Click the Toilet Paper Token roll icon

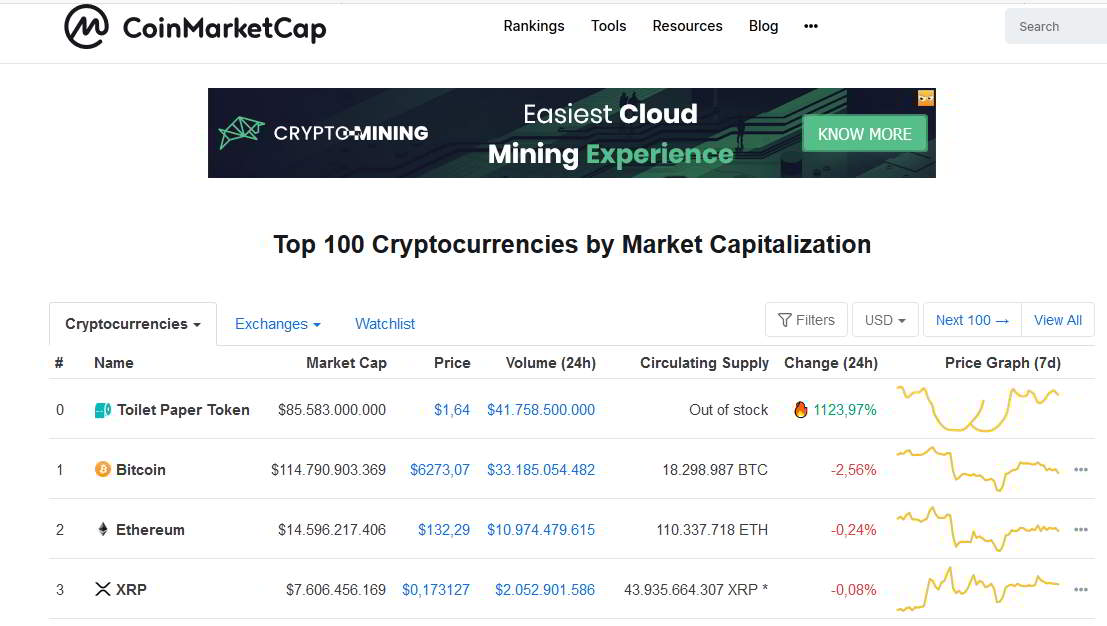(x=102, y=410)
